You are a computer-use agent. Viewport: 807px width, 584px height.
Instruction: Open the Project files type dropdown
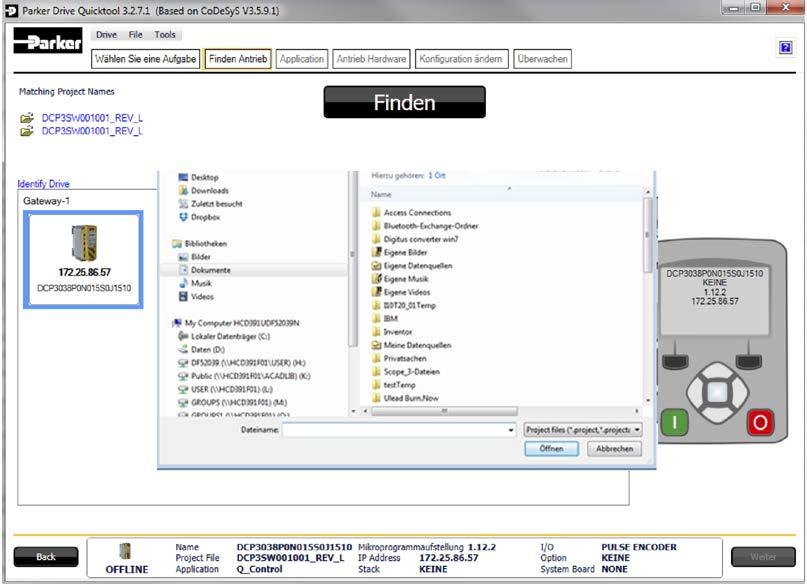pyautogui.click(x=583, y=430)
